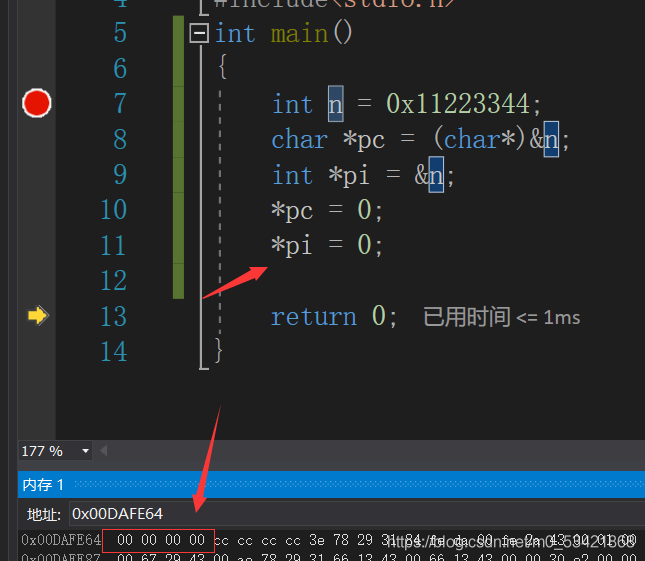Click line number 14 in the gutter

click(114, 352)
